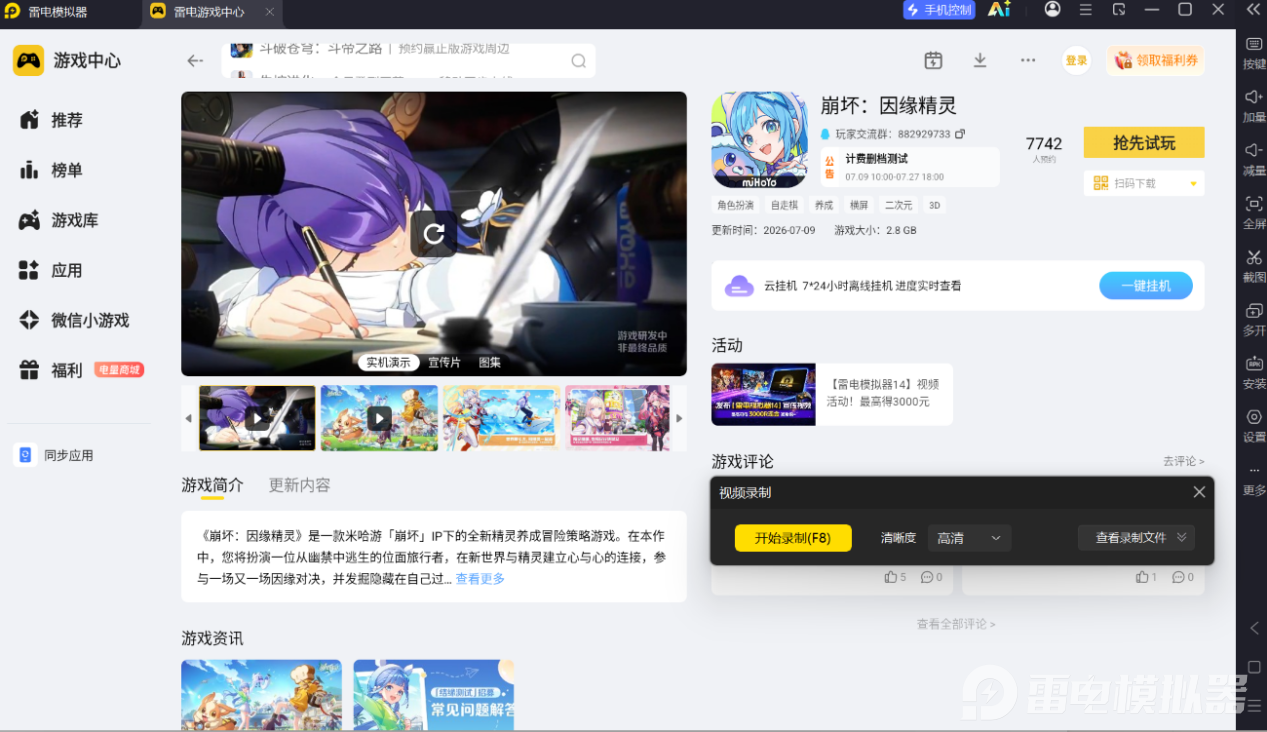Click the 登录 login button
The width and height of the screenshot is (1267, 732).
tap(1076, 60)
